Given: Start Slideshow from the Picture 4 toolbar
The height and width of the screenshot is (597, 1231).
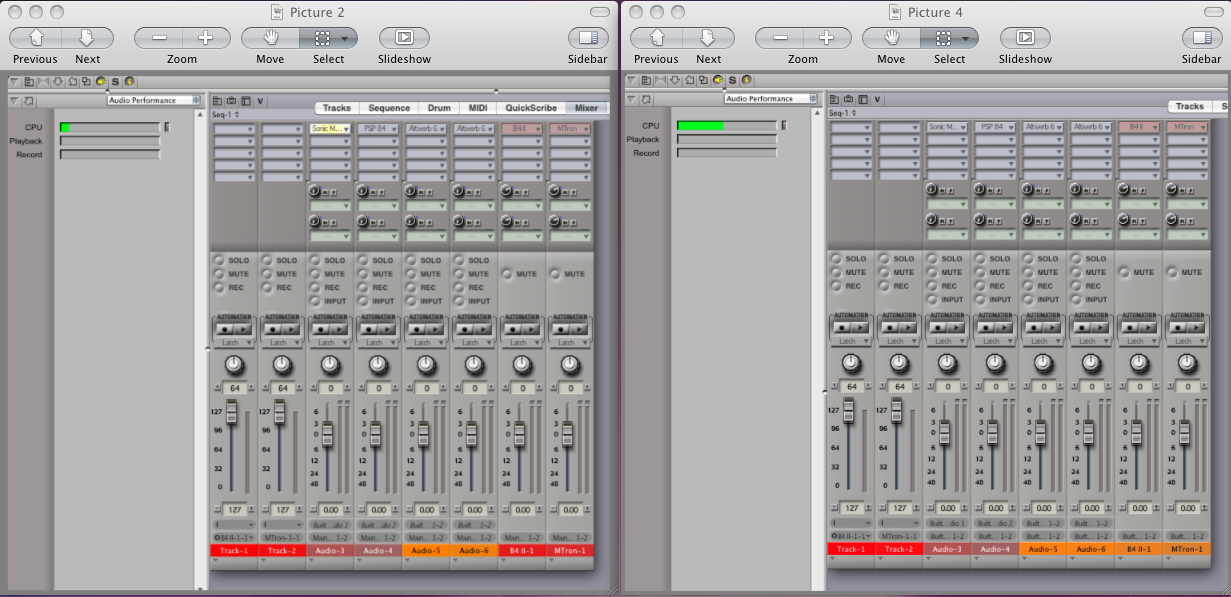Looking at the screenshot, I should click(1026, 38).
